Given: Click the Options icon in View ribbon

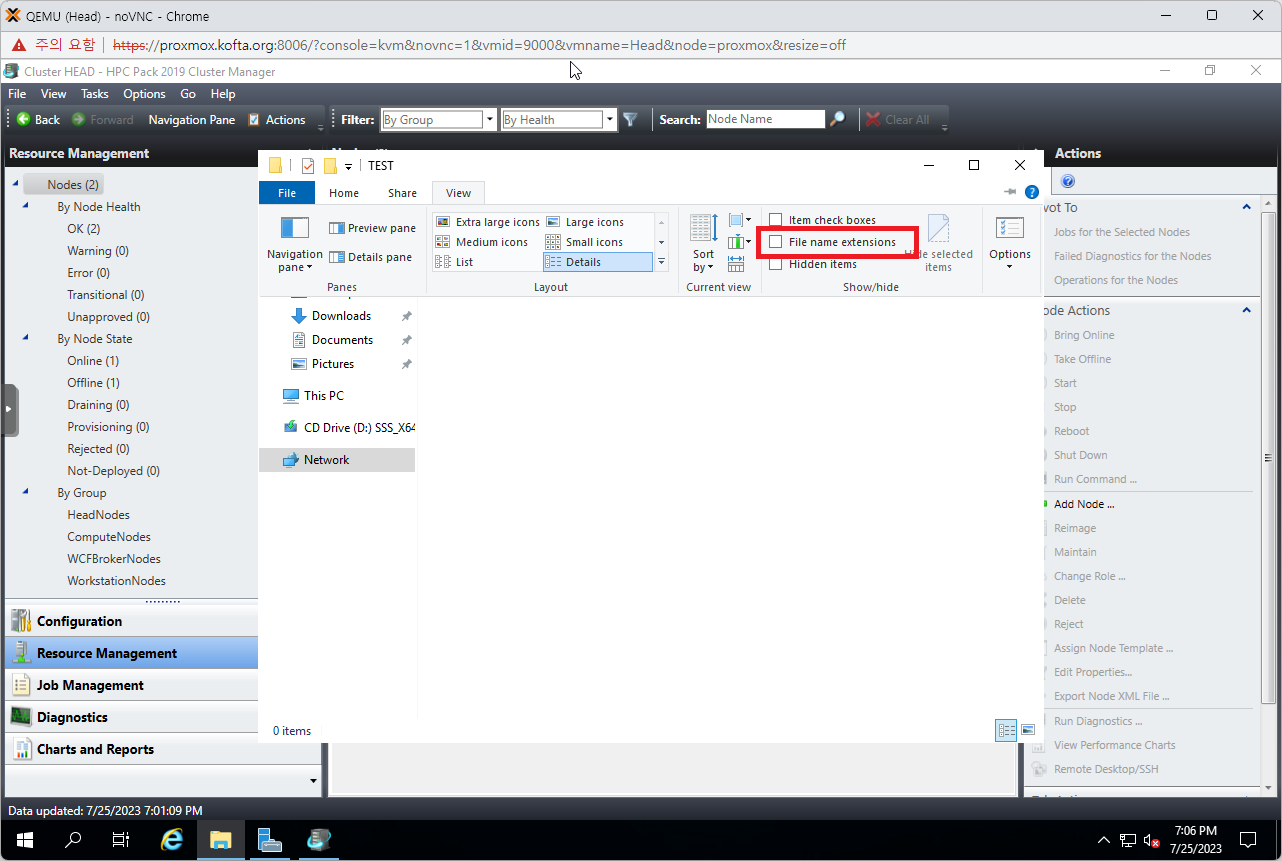Looking at the screenshot, I should pos(1009,240).
